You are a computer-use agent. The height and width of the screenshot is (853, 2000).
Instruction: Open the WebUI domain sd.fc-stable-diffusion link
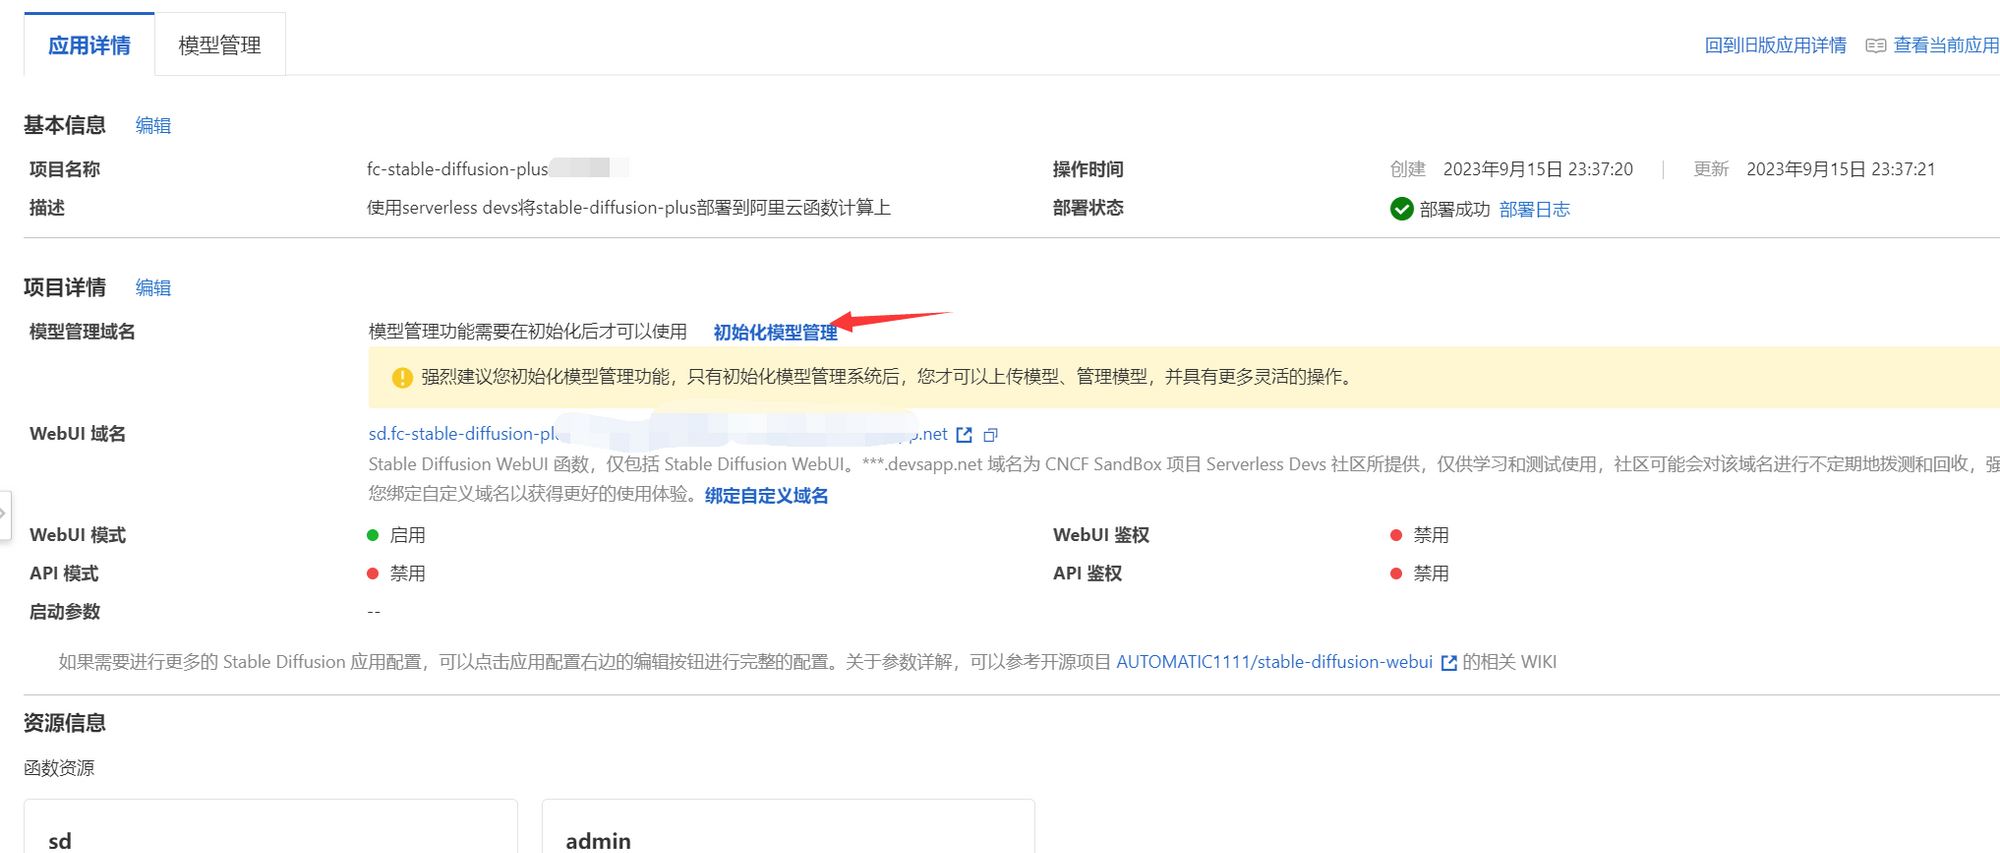(x=658, y=434)
